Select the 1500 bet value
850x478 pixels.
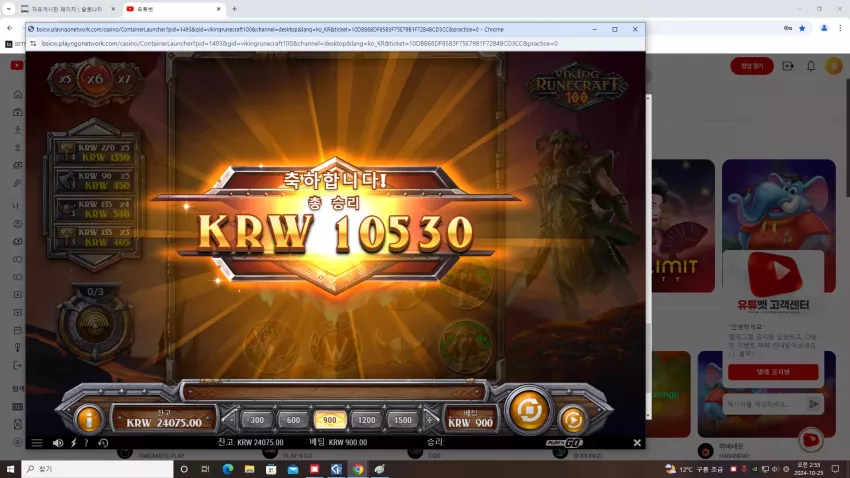(402, 420)
